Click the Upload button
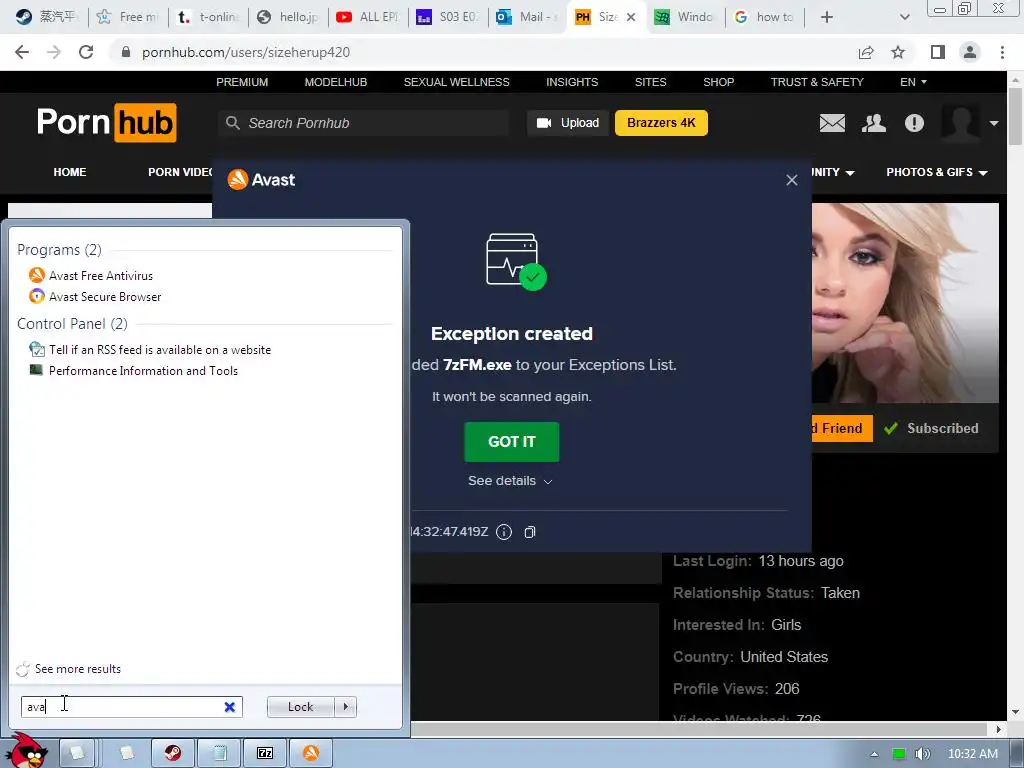This screenshot has height=768, width=1024. pyautogui.click(x=568, y=123)
